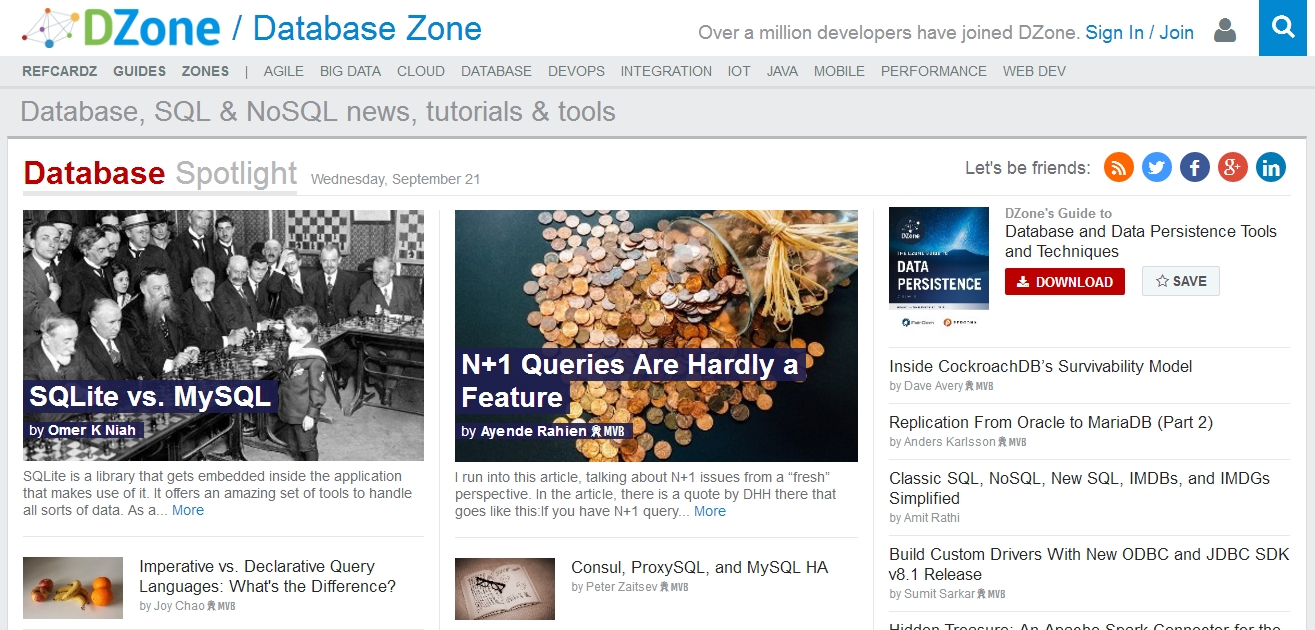Go to the IOT zone
The height and width of the screenshot is (630, 1315).
[739, 71]
